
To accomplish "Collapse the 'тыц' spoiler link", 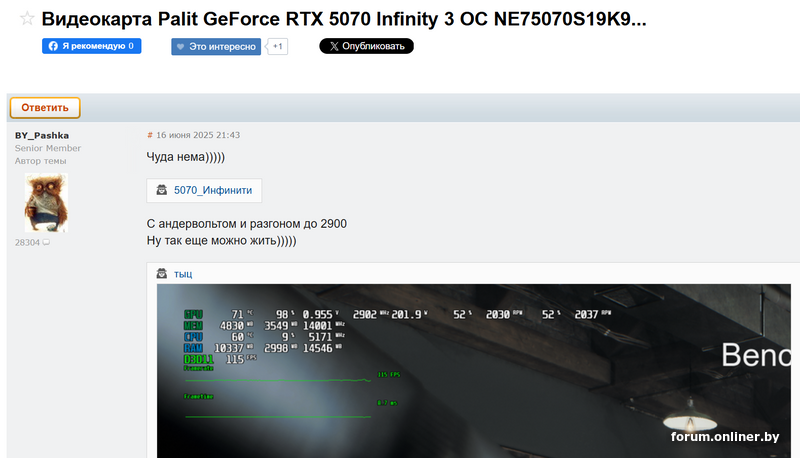I will pos(183,274).
